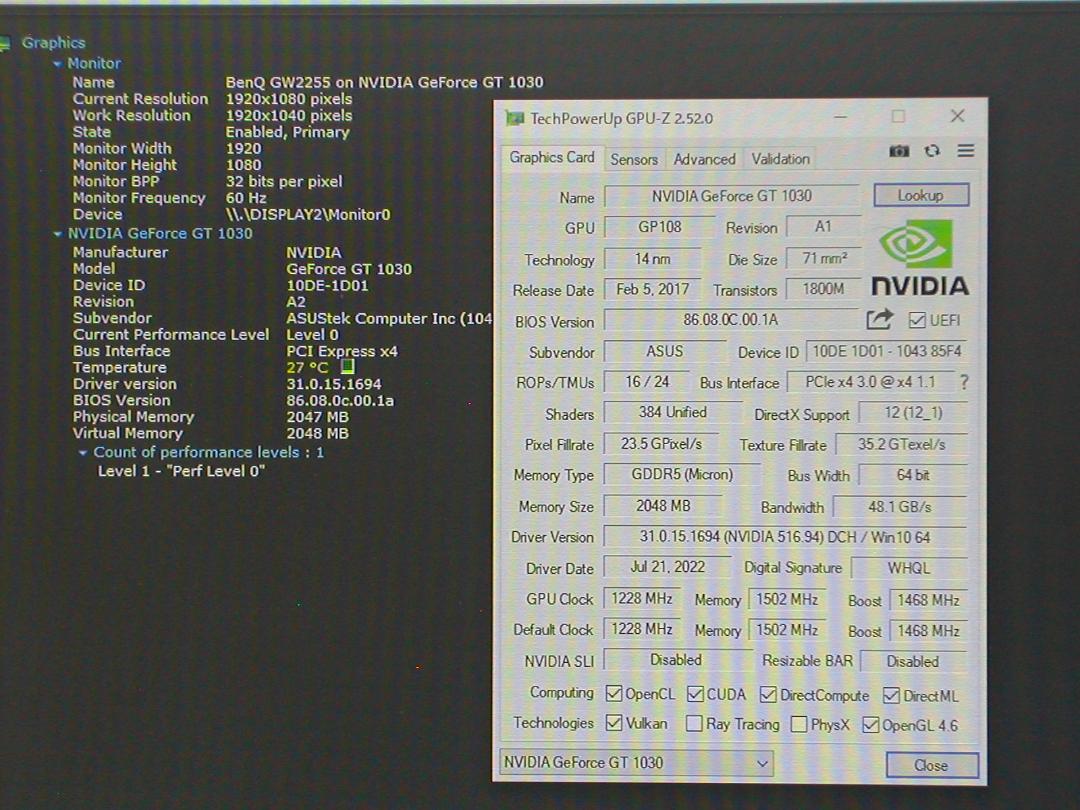
Task: Select 'Level 1 - "Perf Level 0"' row
Action: click(181, 471)
